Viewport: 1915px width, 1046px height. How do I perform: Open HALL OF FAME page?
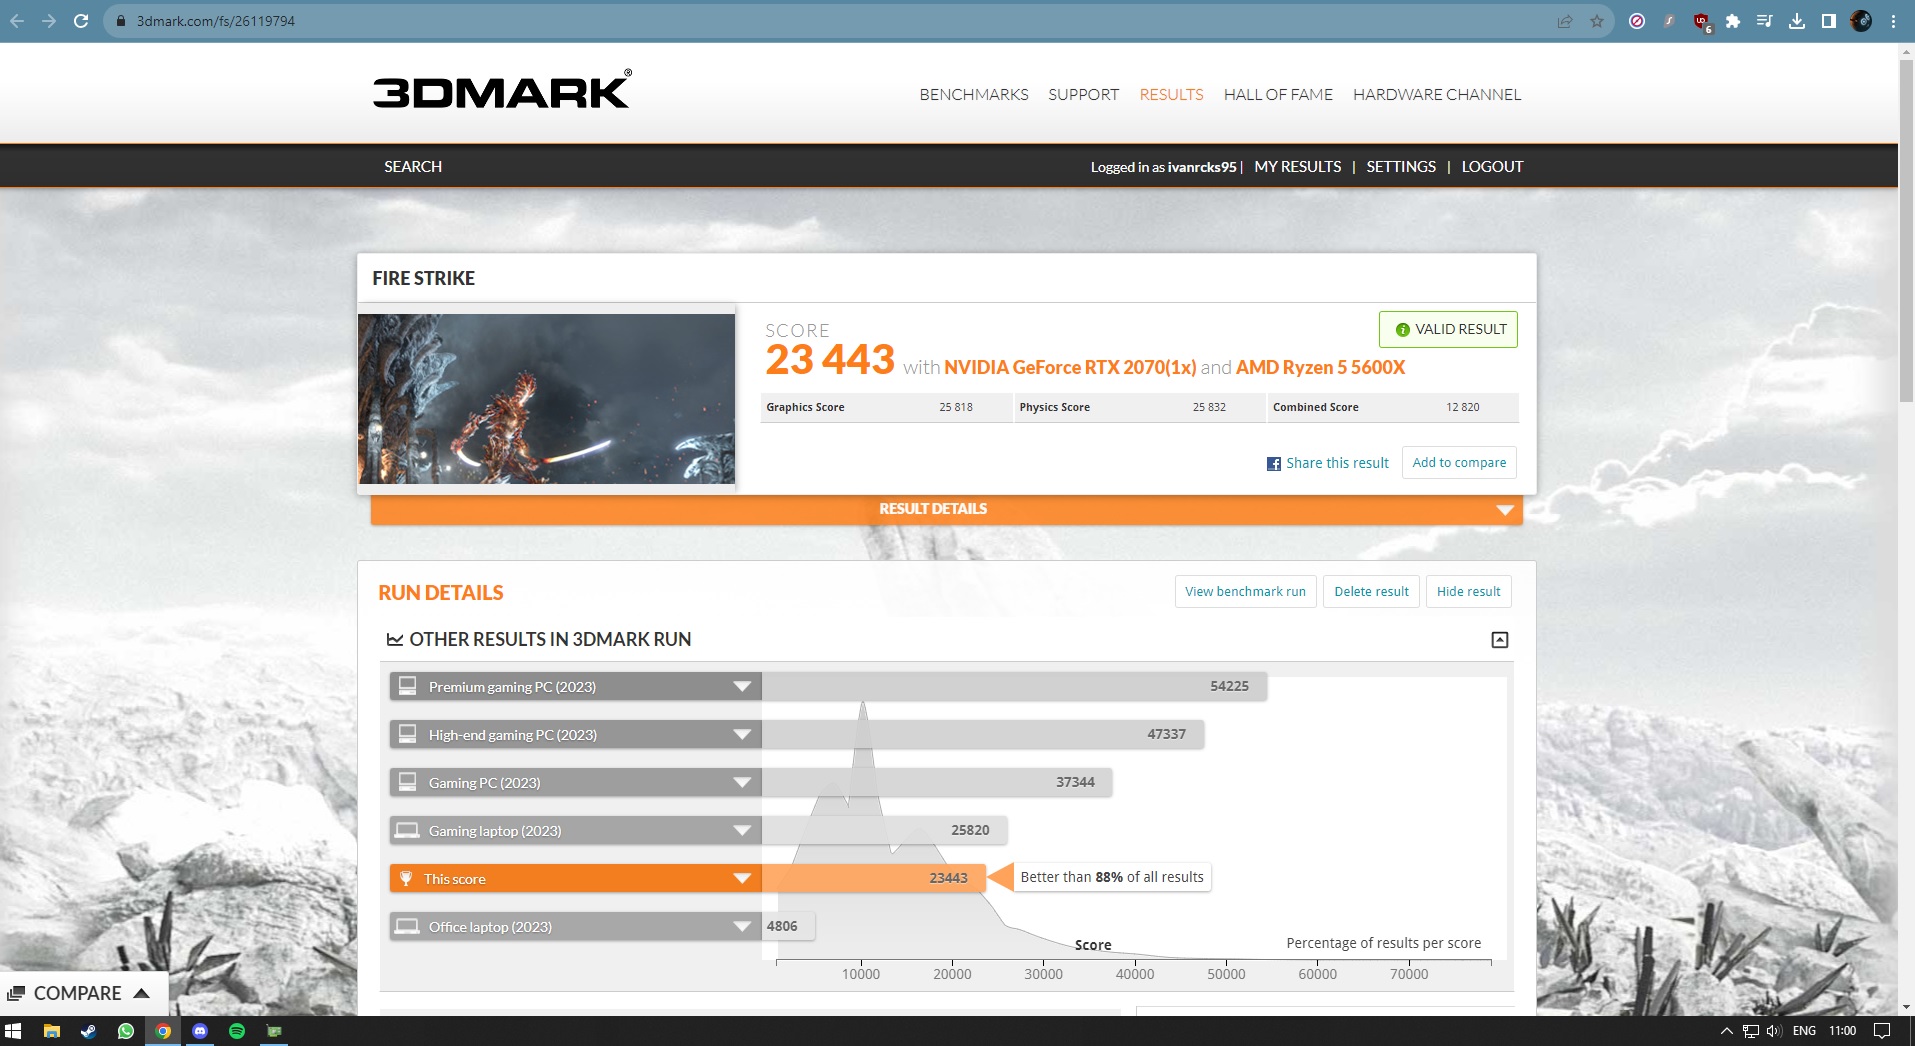[x=1278, y=95]
